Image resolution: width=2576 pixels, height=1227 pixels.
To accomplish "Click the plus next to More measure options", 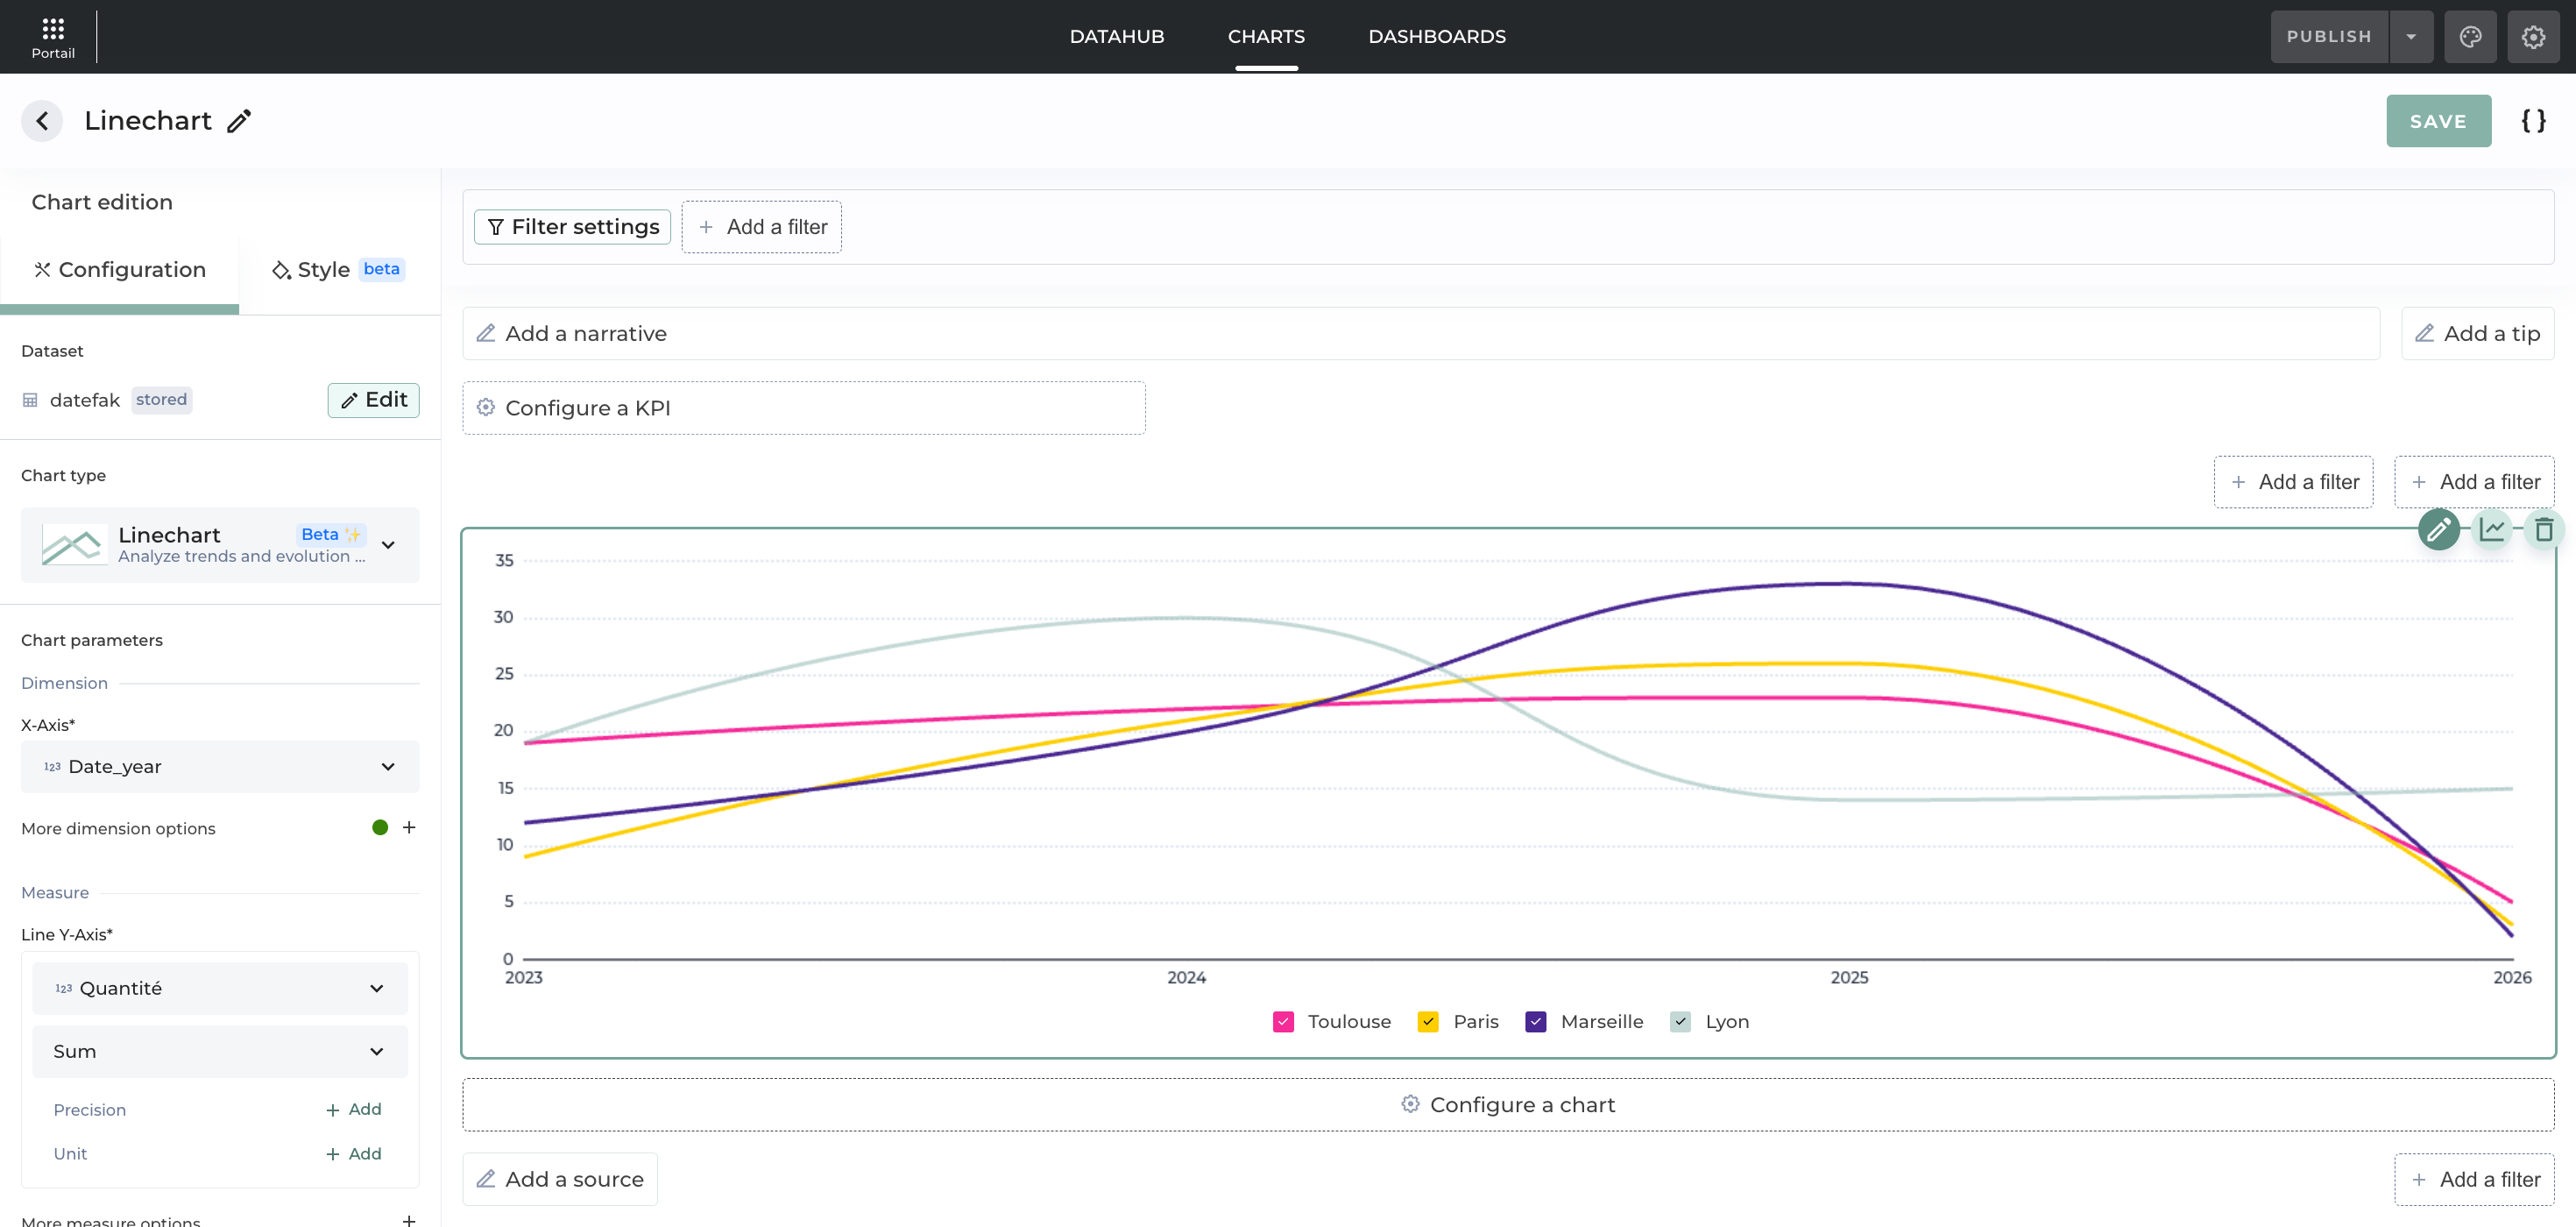I will [409, 1219].
